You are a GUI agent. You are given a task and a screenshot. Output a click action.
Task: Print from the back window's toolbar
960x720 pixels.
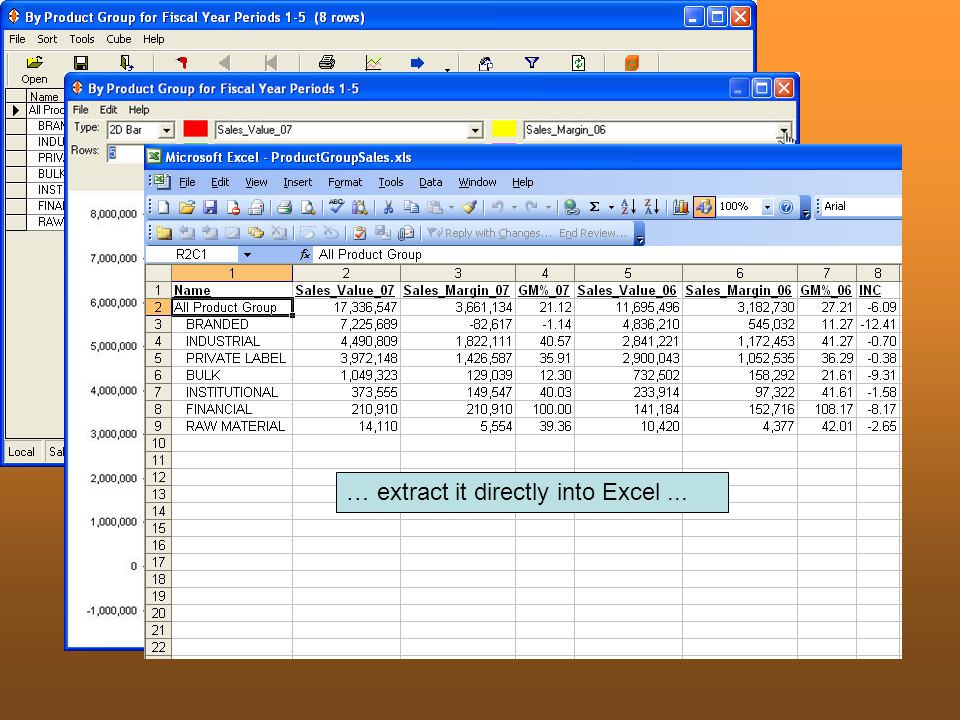(x=327, y=62)
